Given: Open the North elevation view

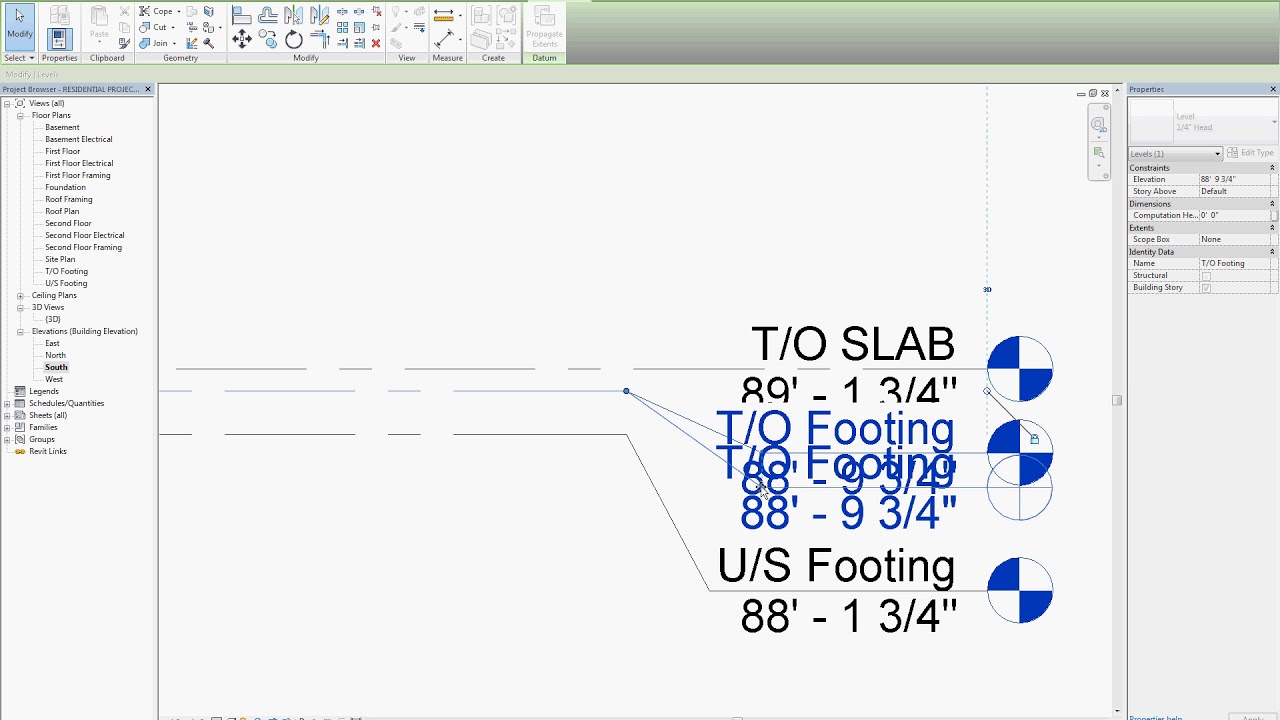Looking at the screenshot, I should [55, 355].
